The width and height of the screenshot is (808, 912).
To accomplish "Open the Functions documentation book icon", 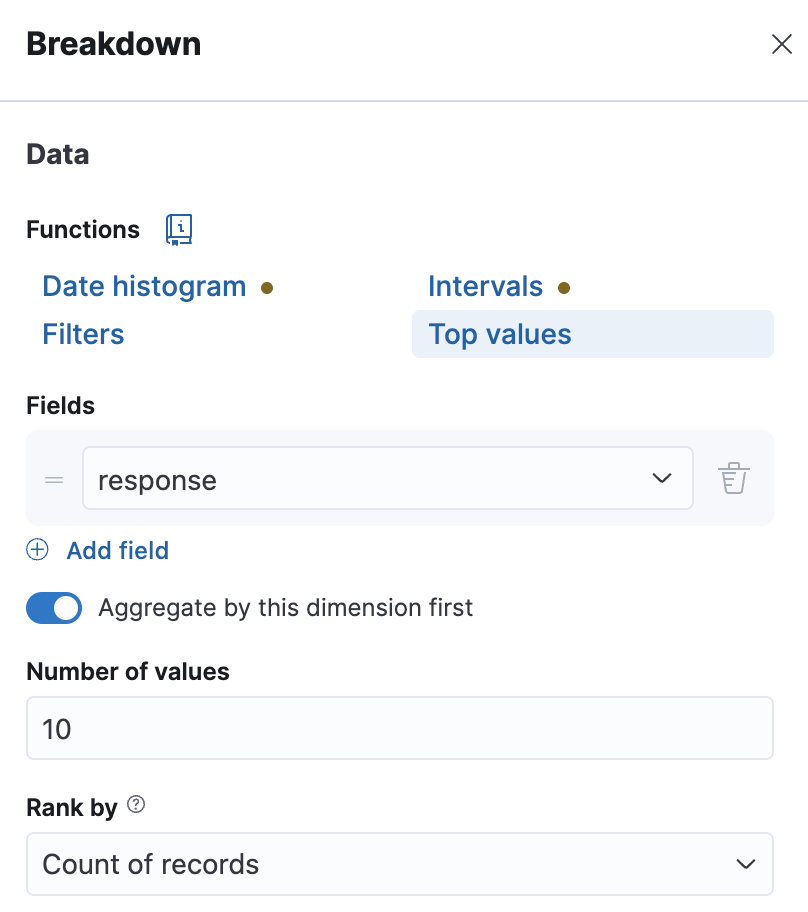I will click(179, 229).
